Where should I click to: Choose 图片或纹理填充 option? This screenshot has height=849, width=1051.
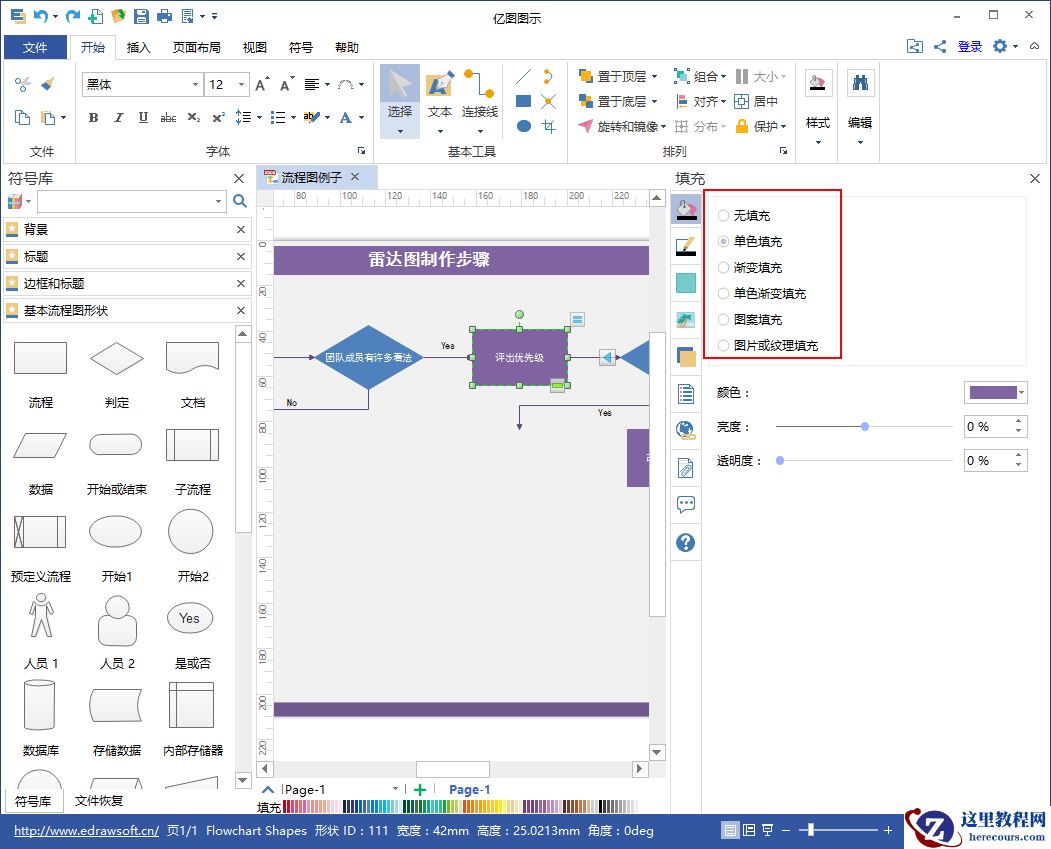click(721, 345)
